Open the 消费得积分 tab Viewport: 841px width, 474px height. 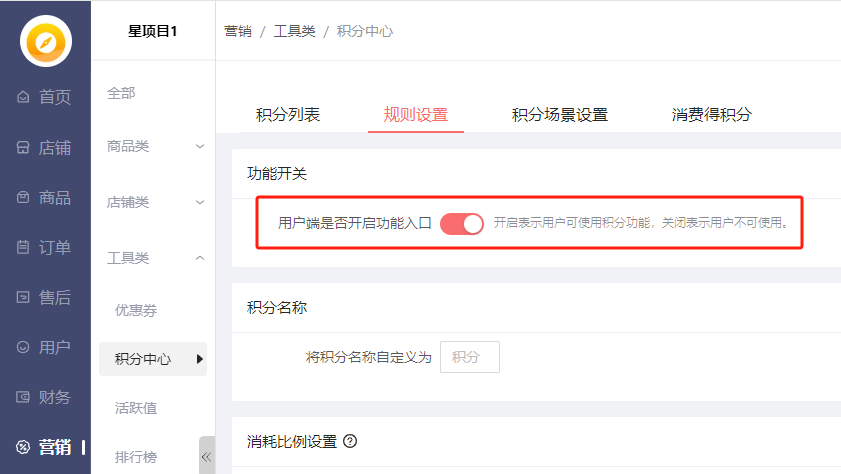(712, 114)
